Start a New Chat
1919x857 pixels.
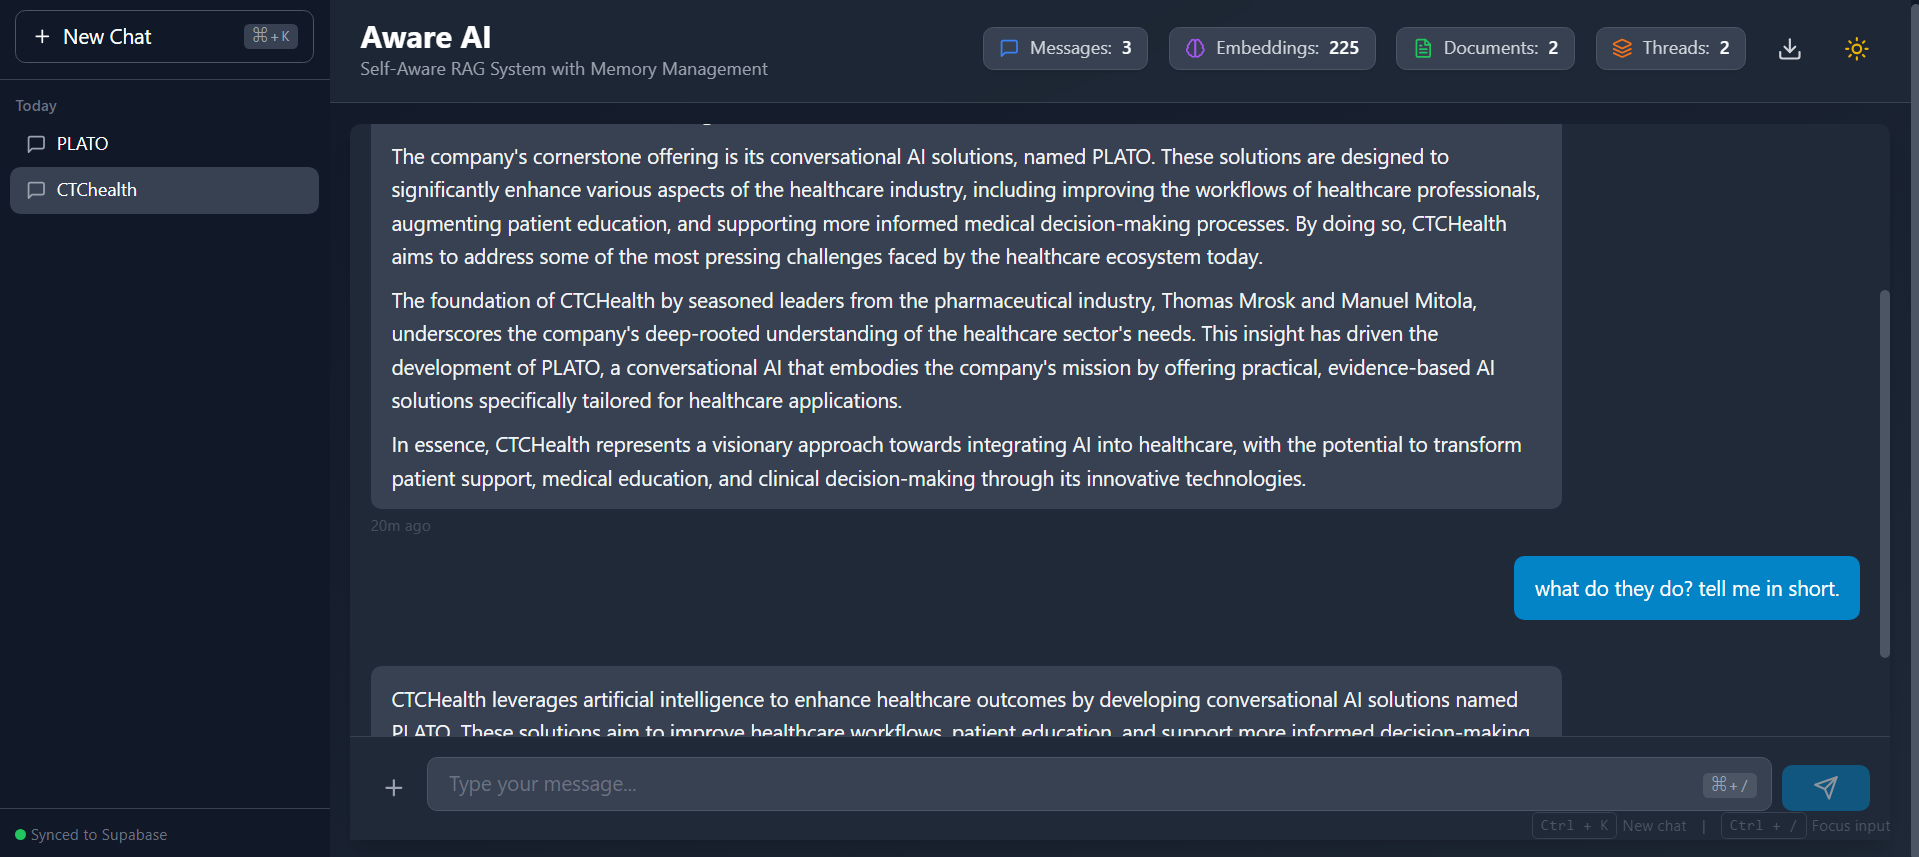point(164,37)
